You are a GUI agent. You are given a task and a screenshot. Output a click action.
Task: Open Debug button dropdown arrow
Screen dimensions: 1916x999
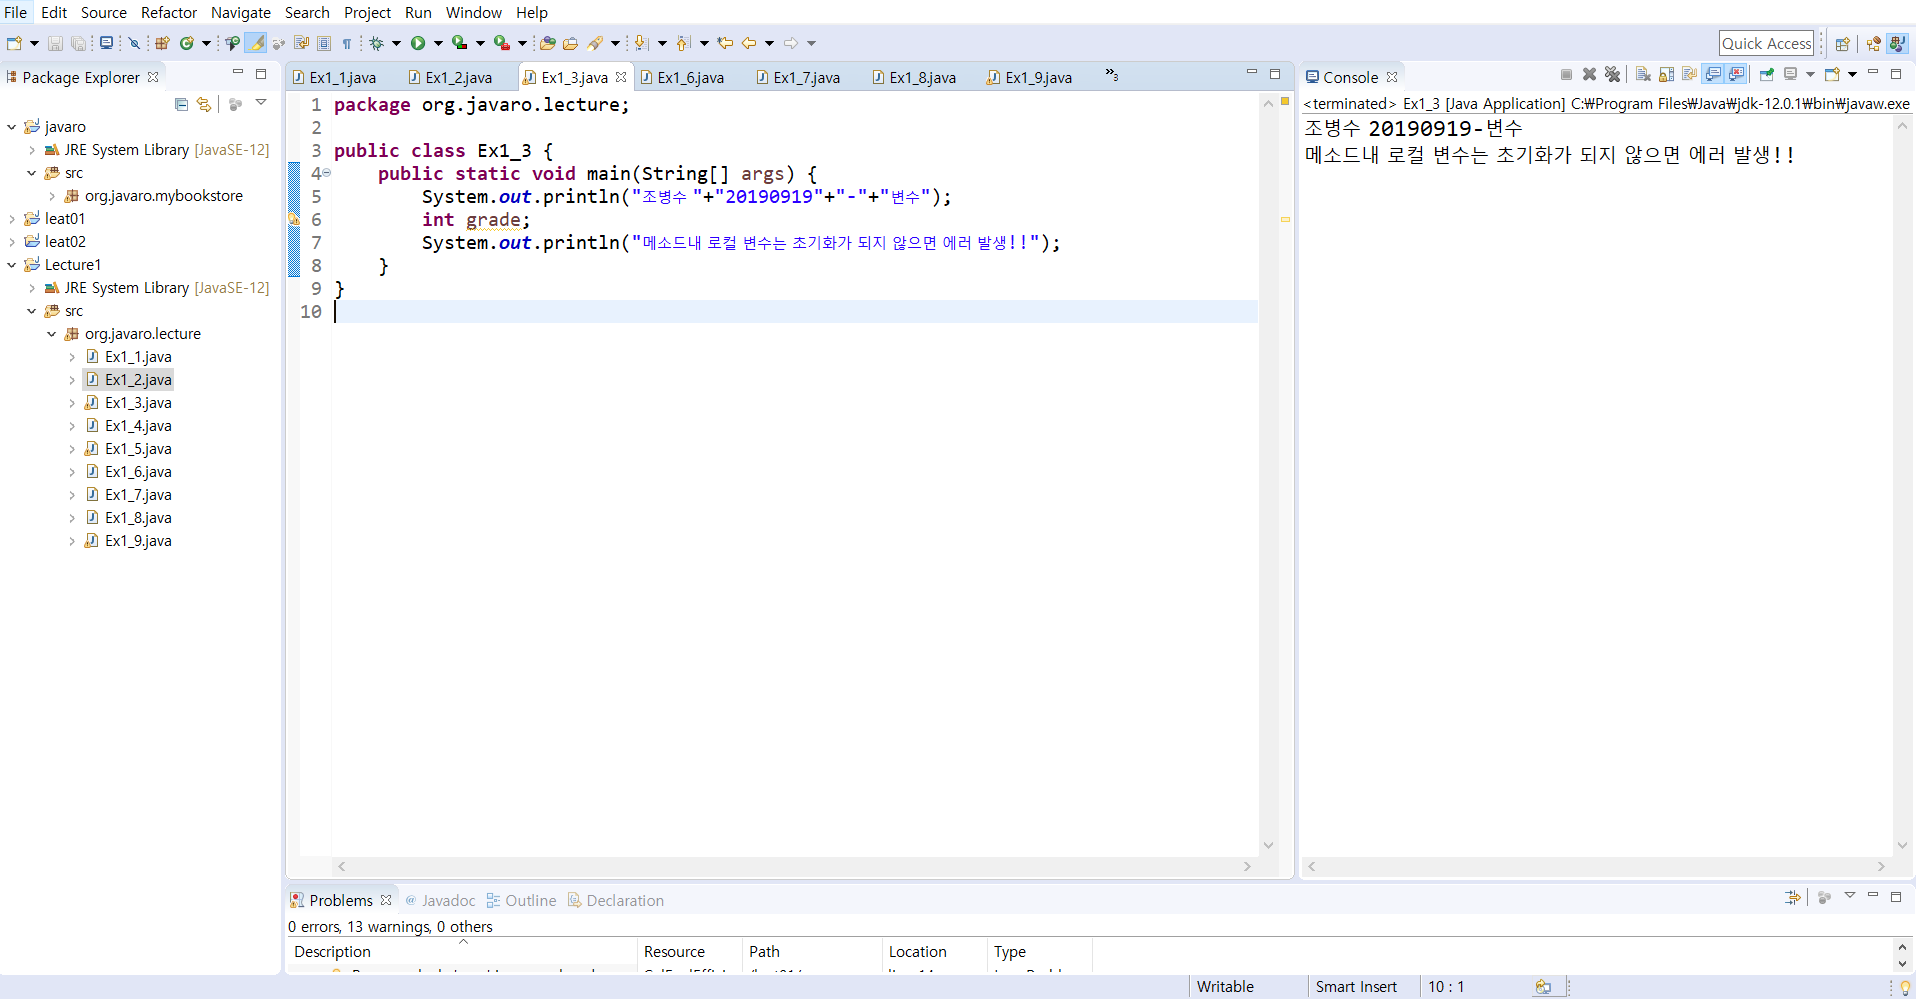(x=397, y=43)
